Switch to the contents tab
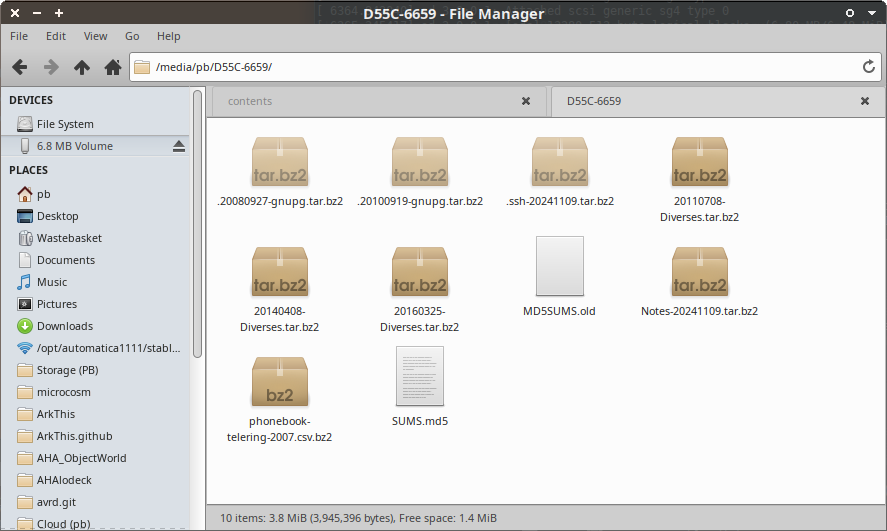Screen dimensions: 887x531 click(x=250, y=101)
